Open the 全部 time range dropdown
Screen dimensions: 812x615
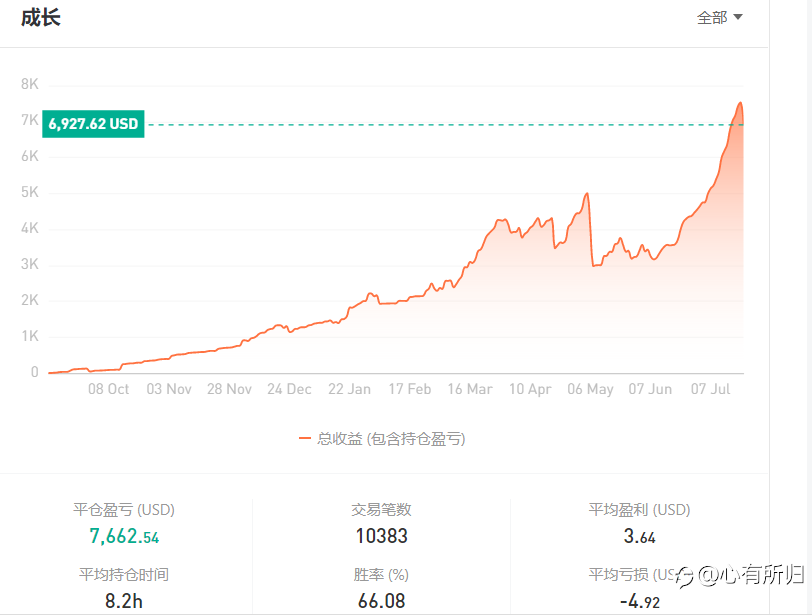pos(719,17)
